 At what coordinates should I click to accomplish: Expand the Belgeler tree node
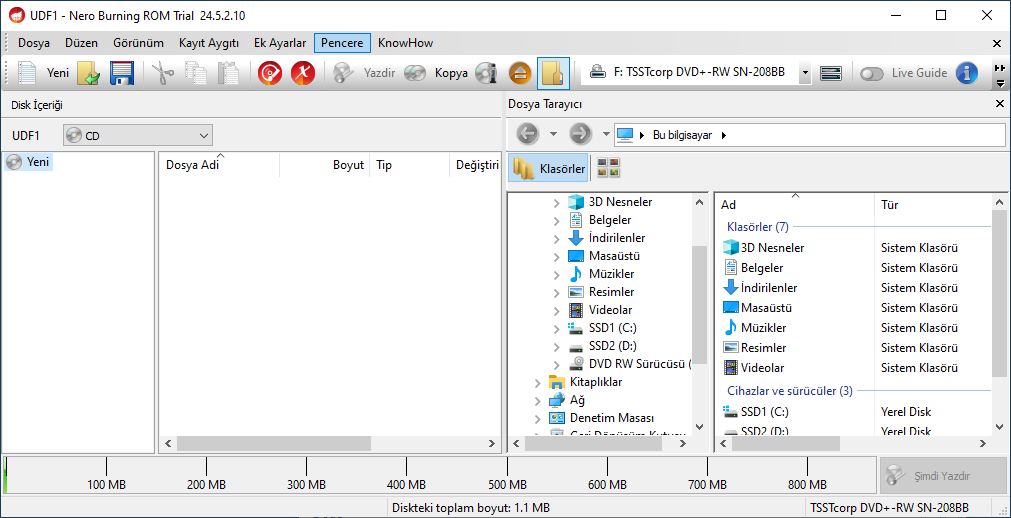[556, 221]
